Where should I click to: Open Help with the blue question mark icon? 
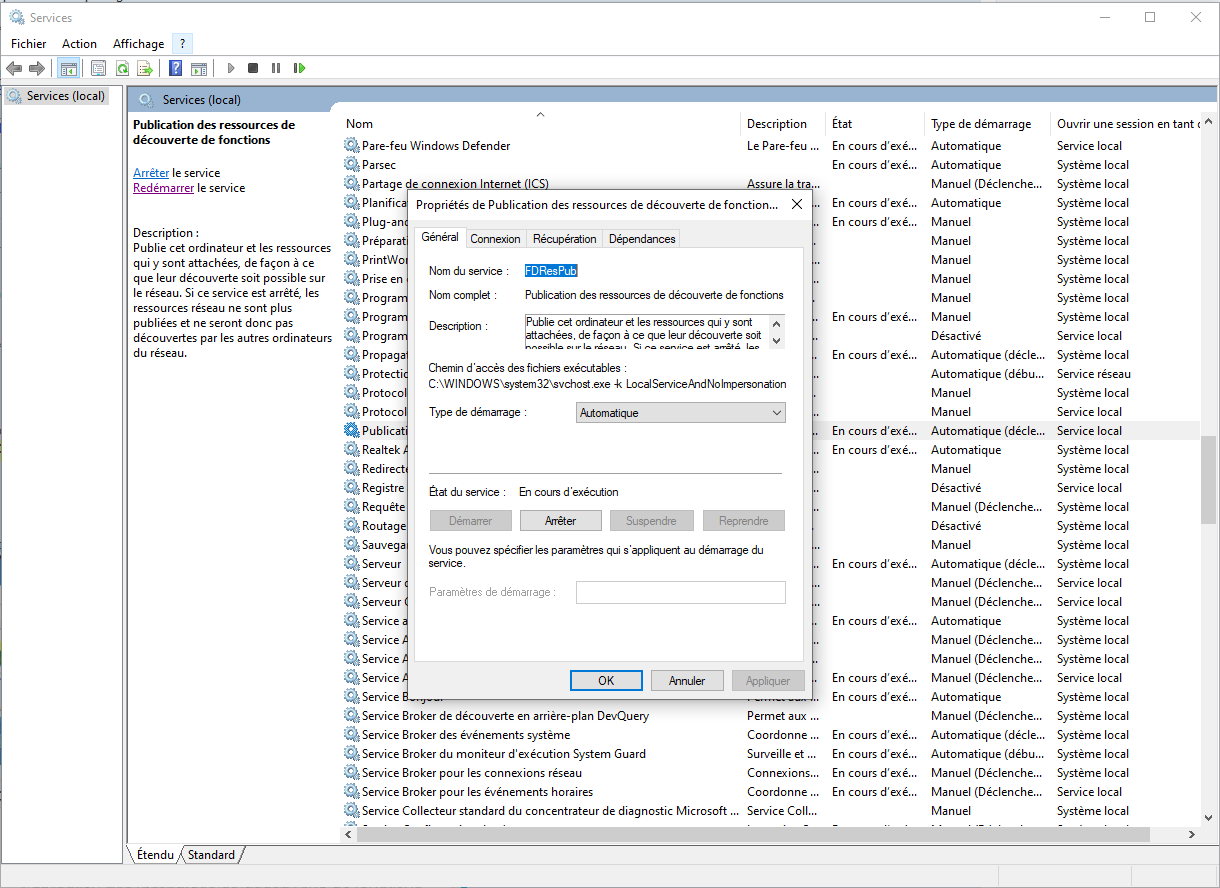pyautogui.click(x=175, y=68)
